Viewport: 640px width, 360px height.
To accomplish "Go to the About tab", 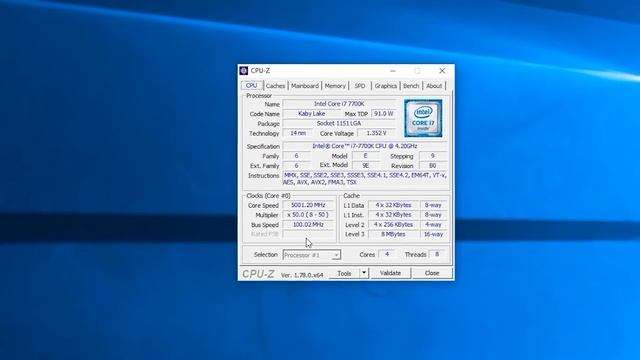I will (434, 86).
